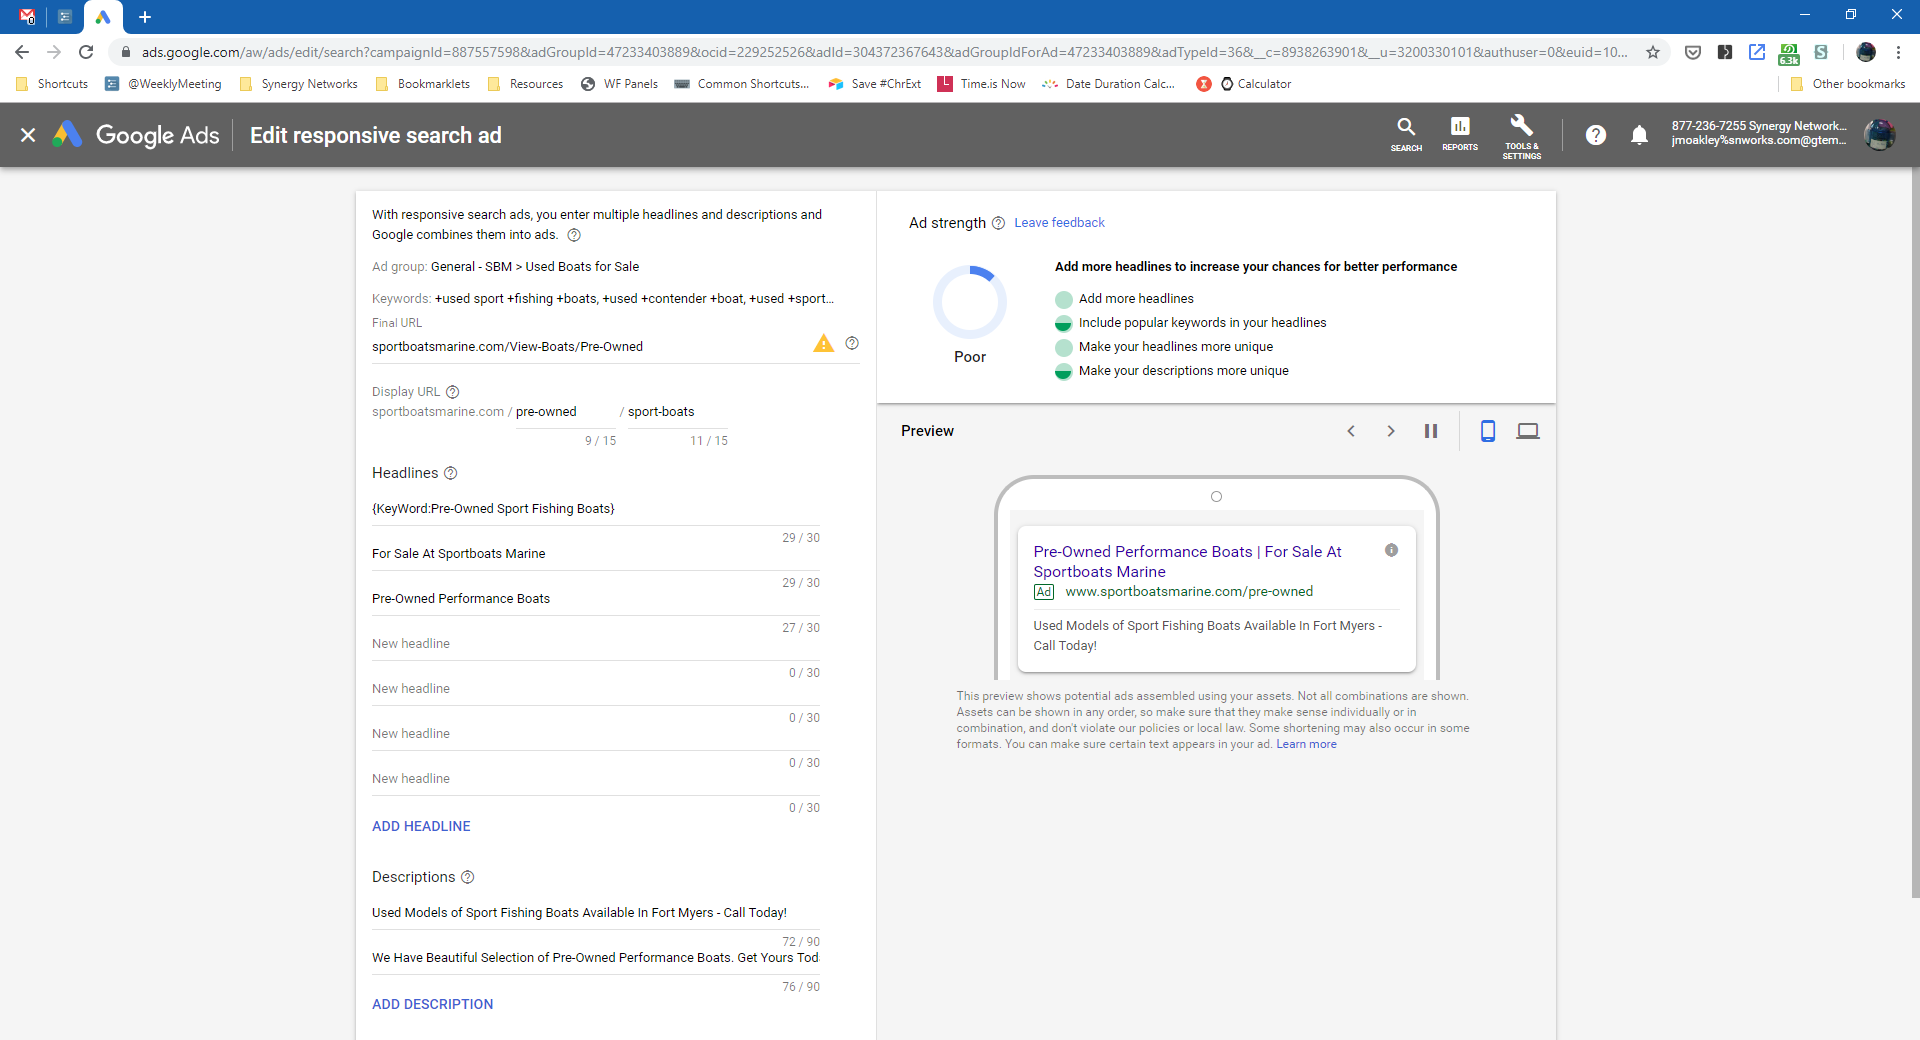
Task: Open Synergy Networks bookmarks folder
Action: (x=299, y=84)
